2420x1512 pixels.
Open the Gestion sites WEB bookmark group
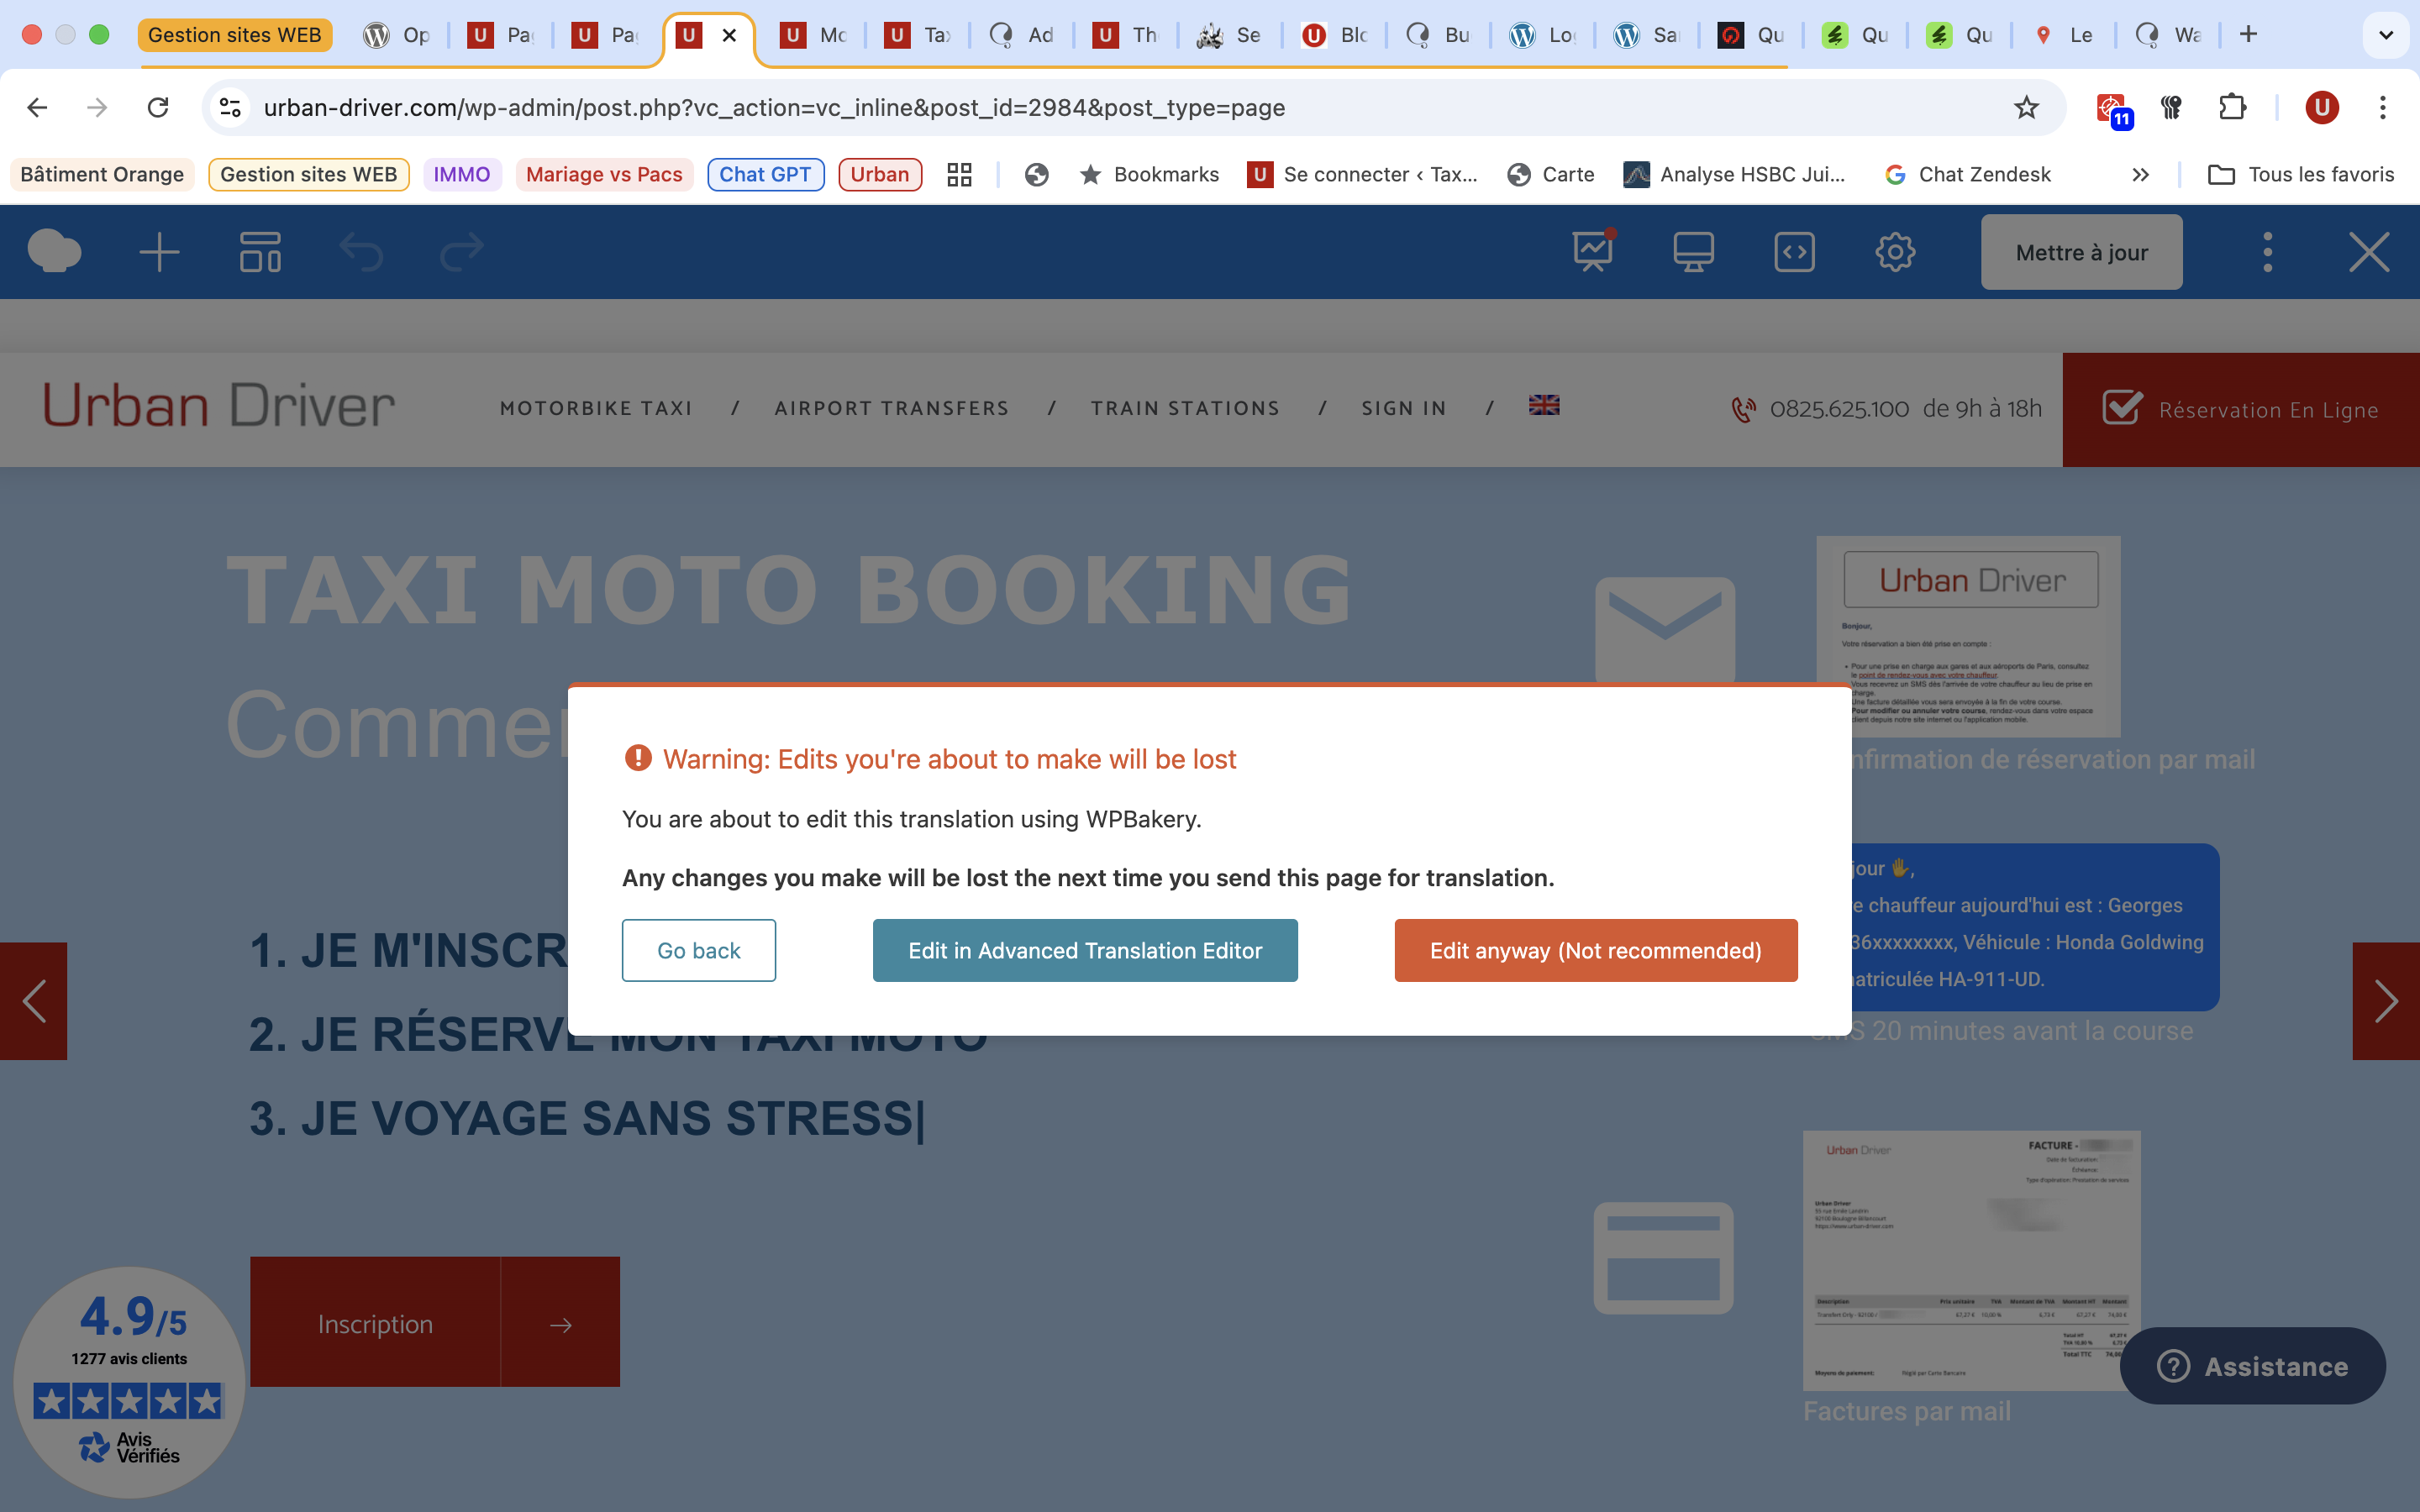308,174
